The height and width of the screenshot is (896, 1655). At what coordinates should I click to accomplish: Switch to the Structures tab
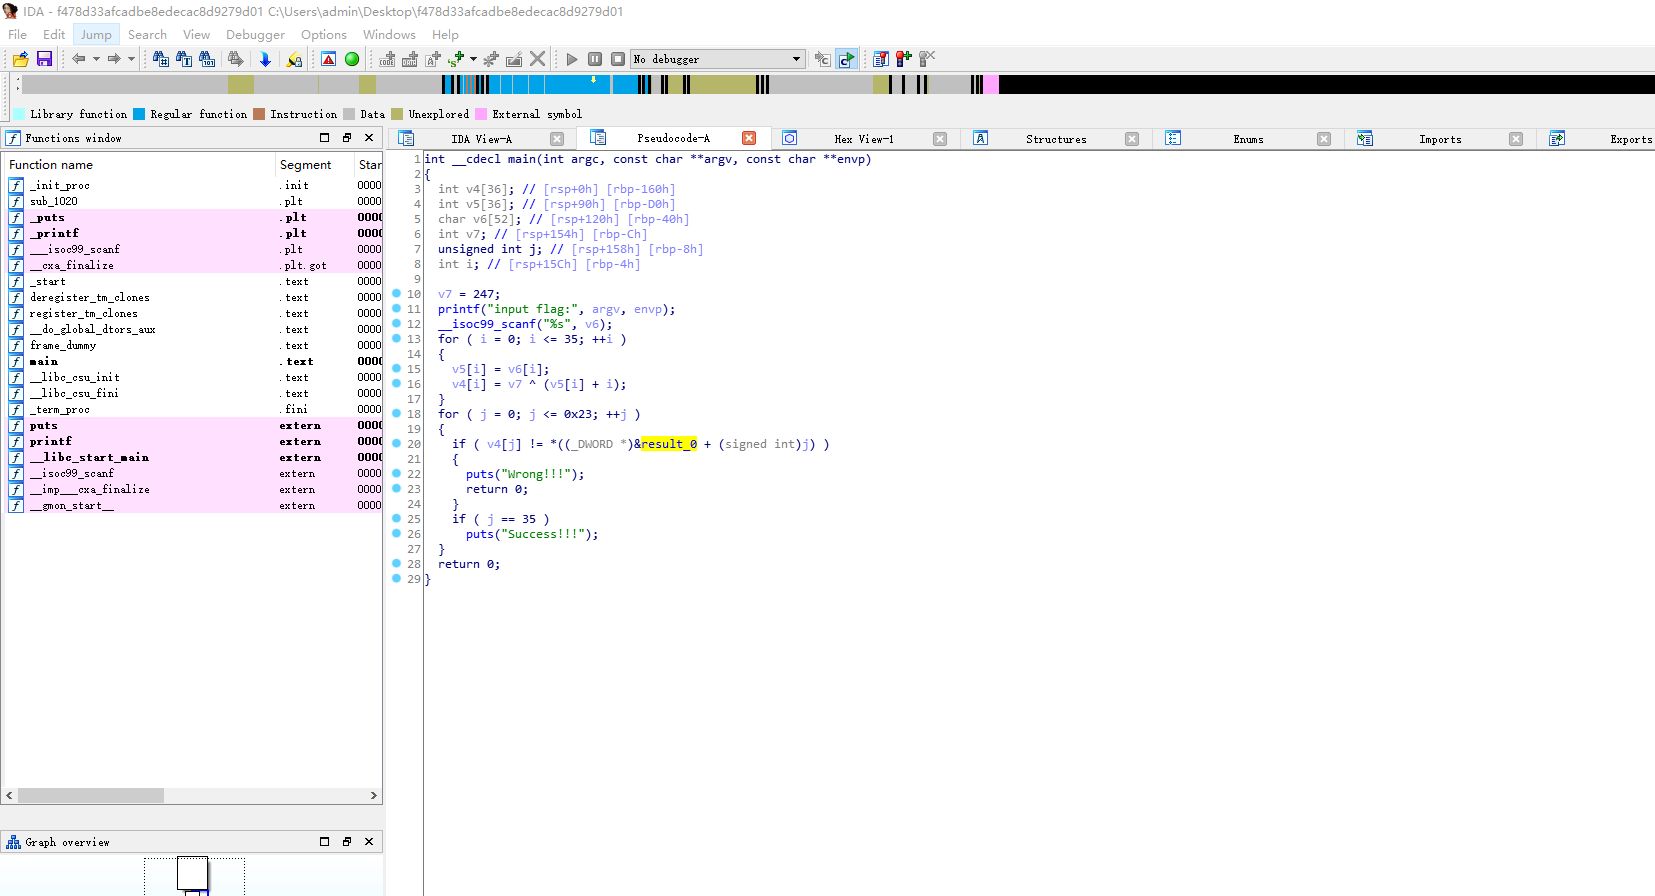click(1056, 139)
